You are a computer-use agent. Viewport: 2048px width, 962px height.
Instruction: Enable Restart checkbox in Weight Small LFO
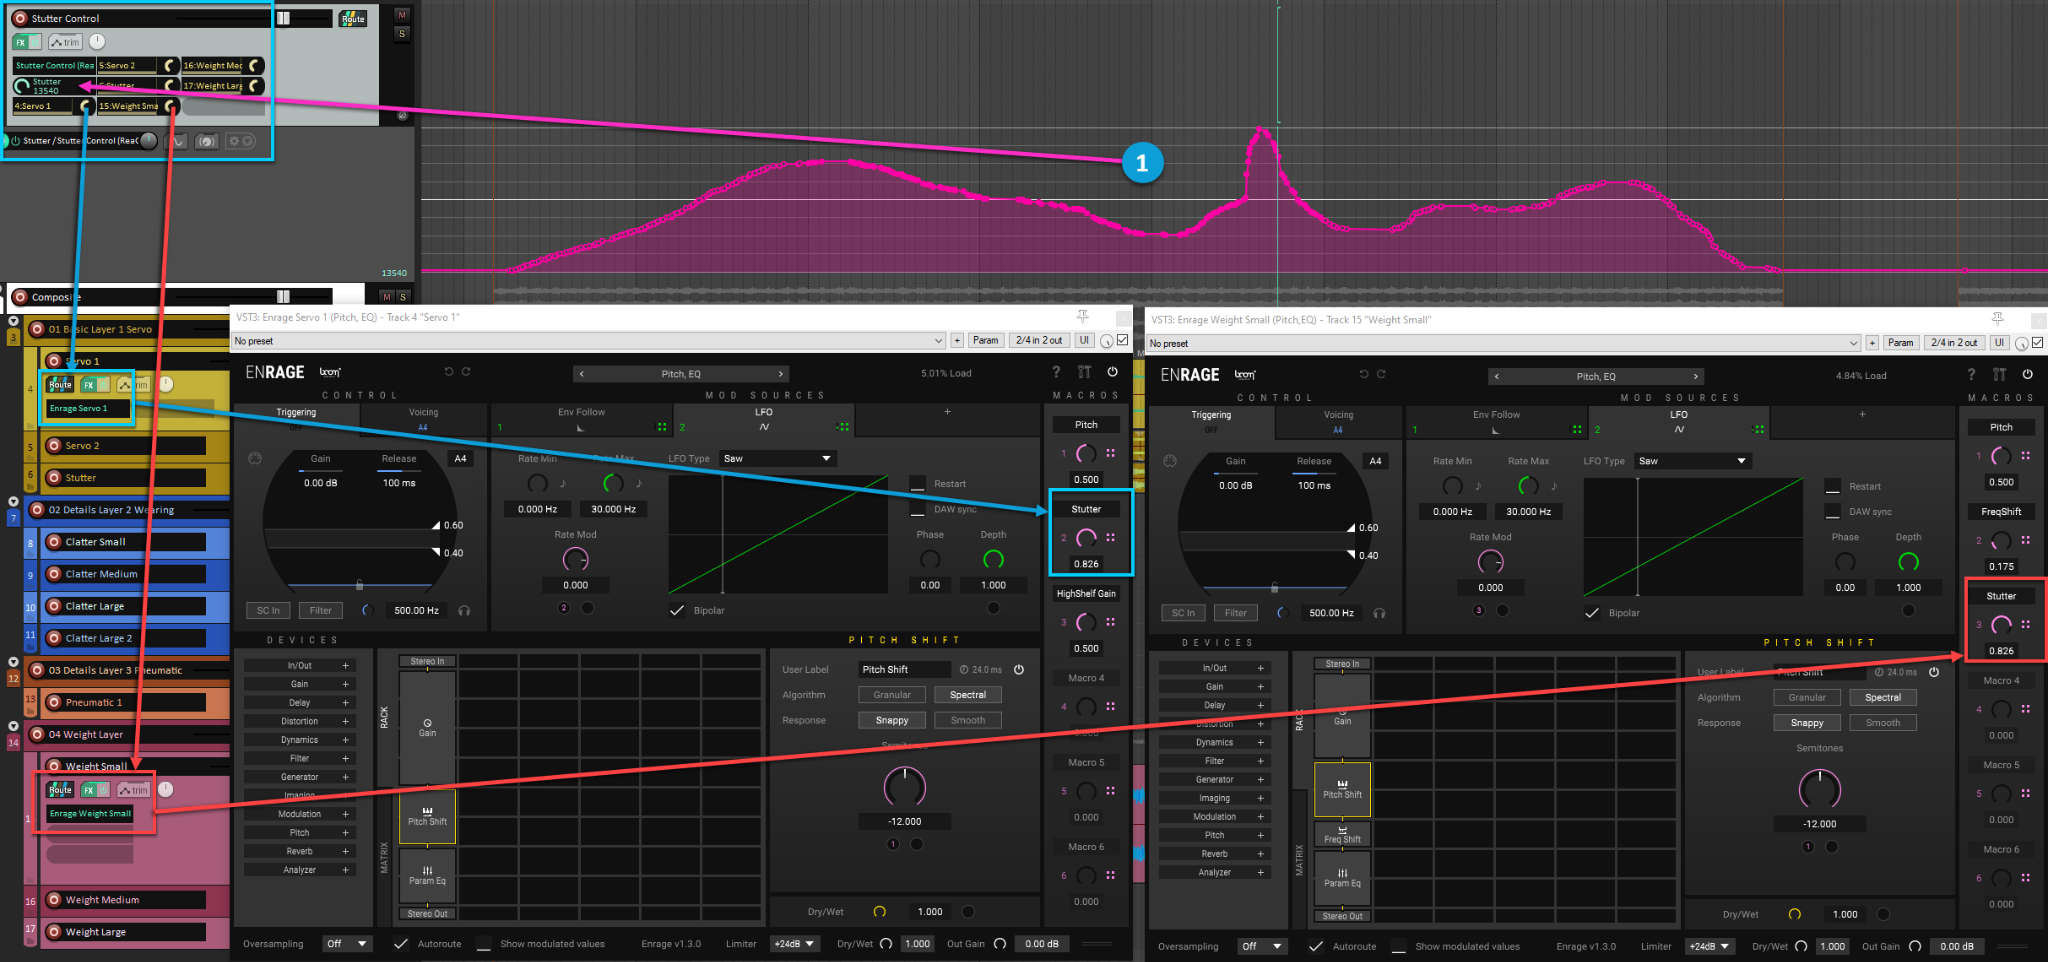(x=1832, y=487)
